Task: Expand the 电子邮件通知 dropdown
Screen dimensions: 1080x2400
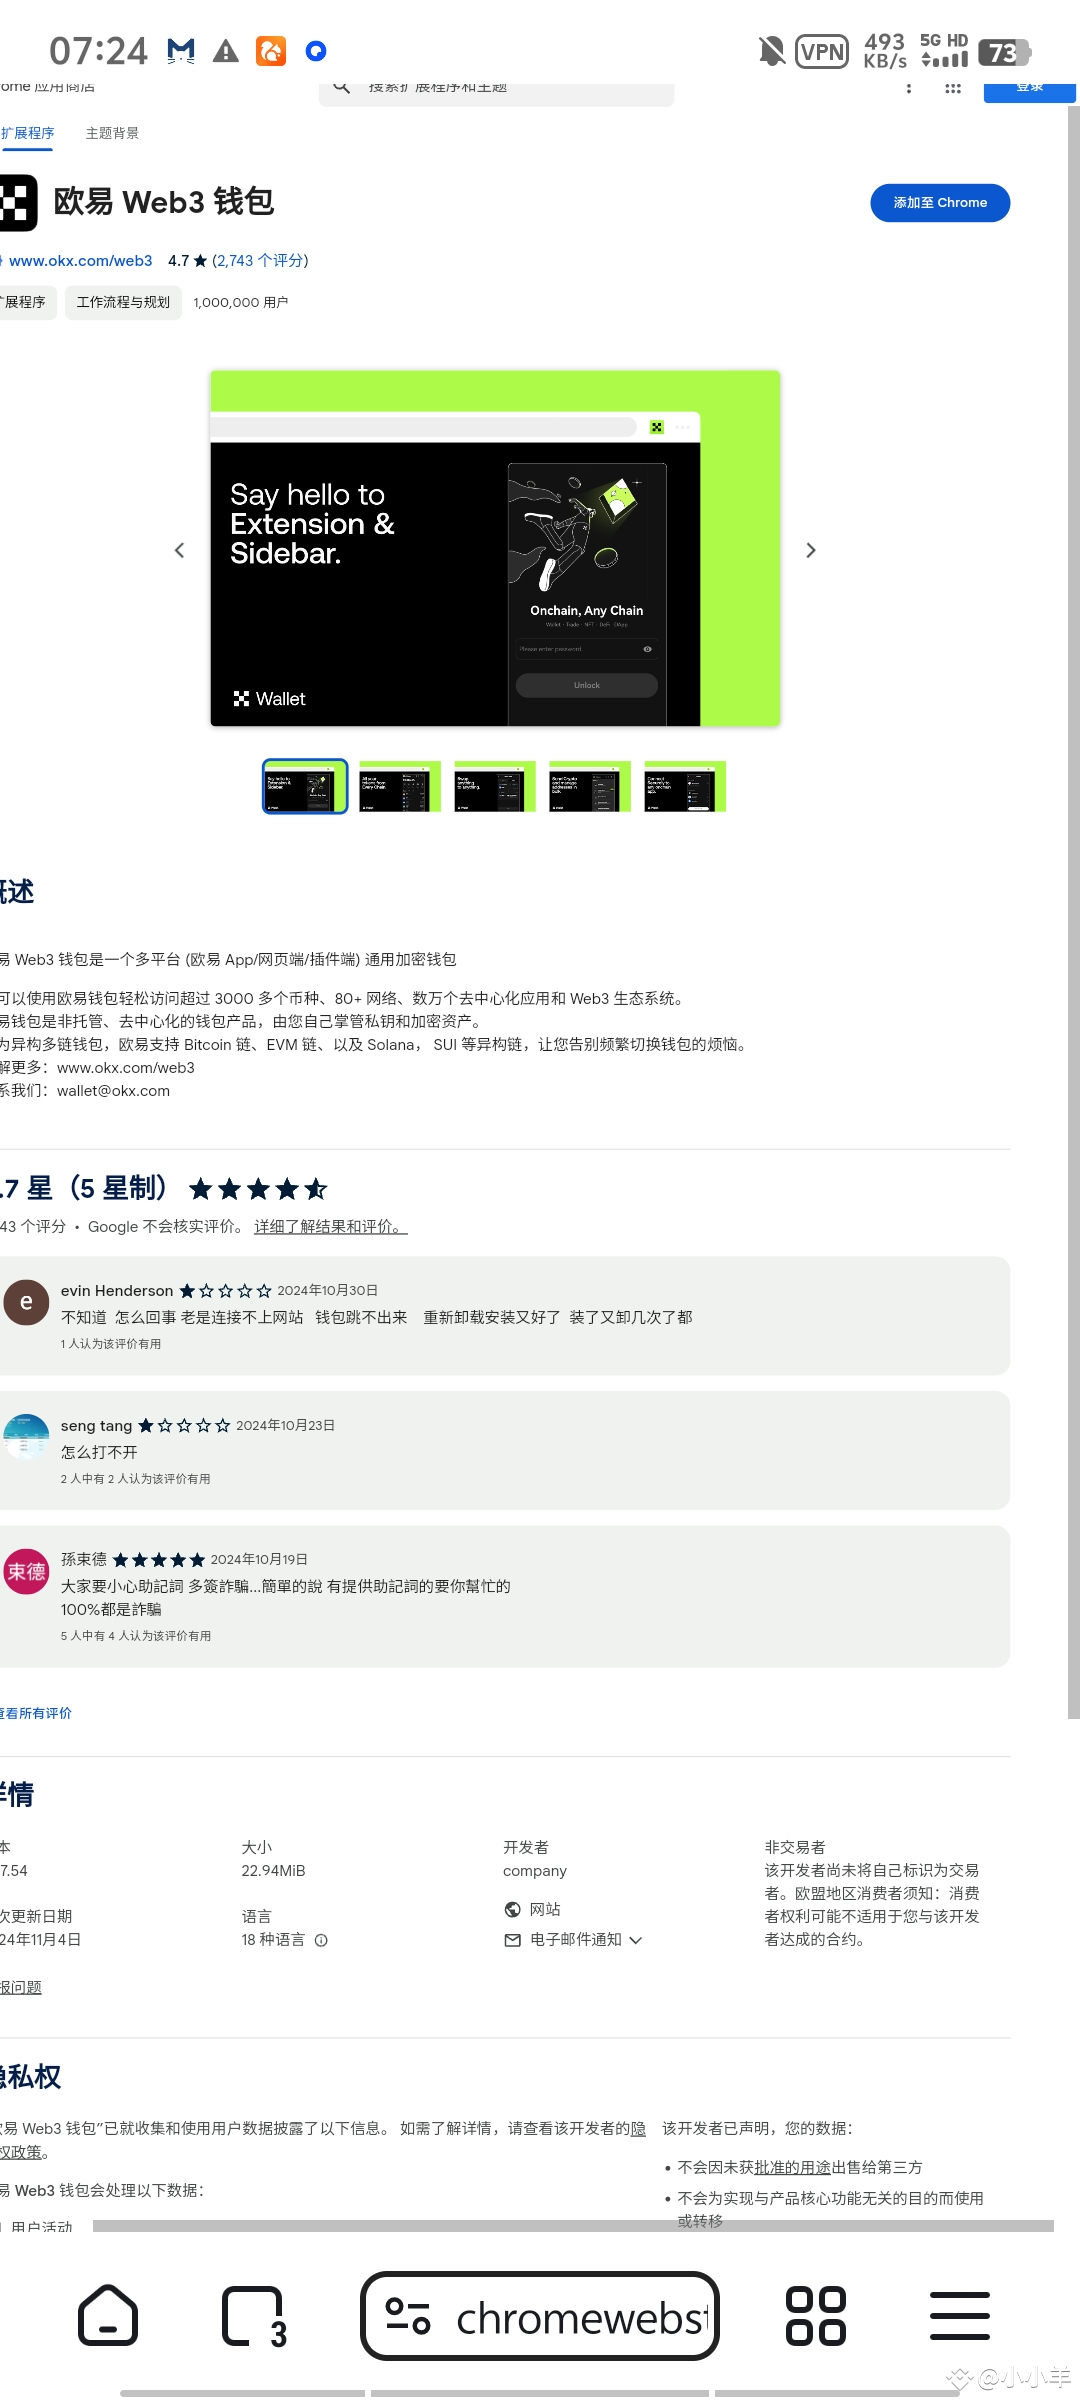Action: (x=573, y=1940)
